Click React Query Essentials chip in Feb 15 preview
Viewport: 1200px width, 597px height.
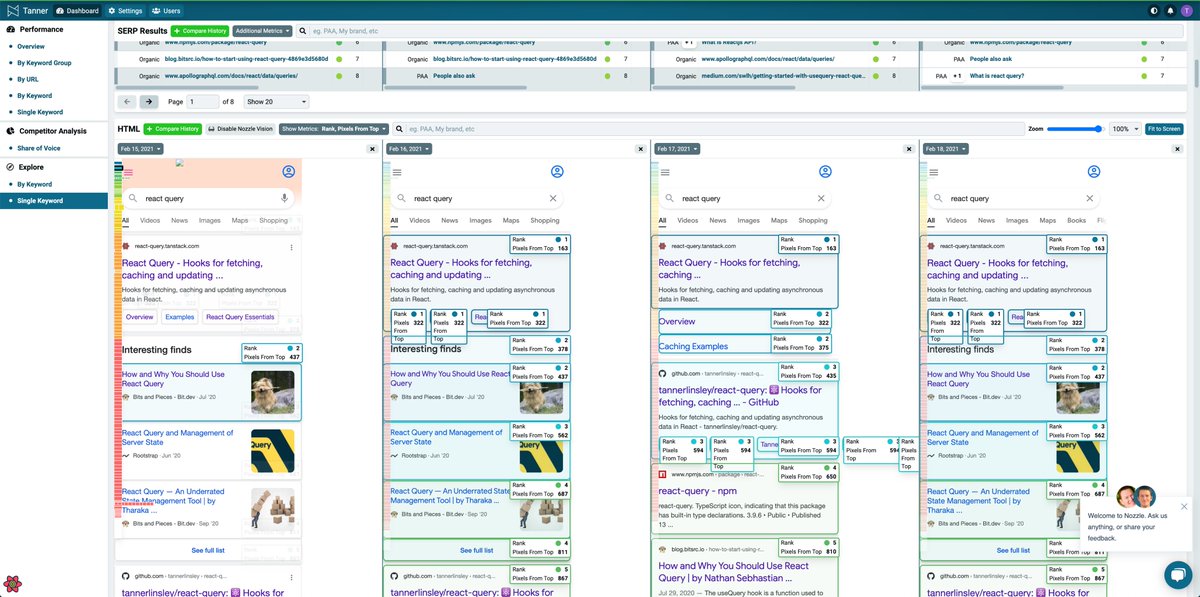pyautogui.click(x=240, y=317)
